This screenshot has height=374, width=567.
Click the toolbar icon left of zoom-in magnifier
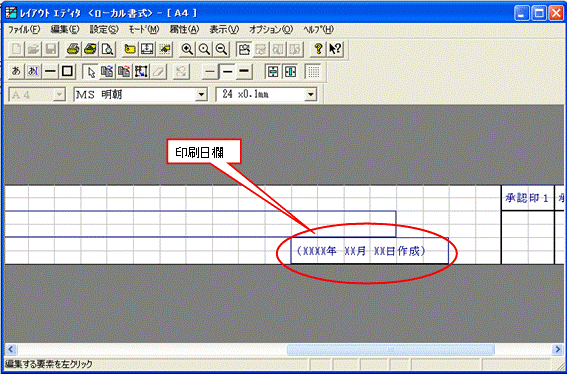click(165, 49)
